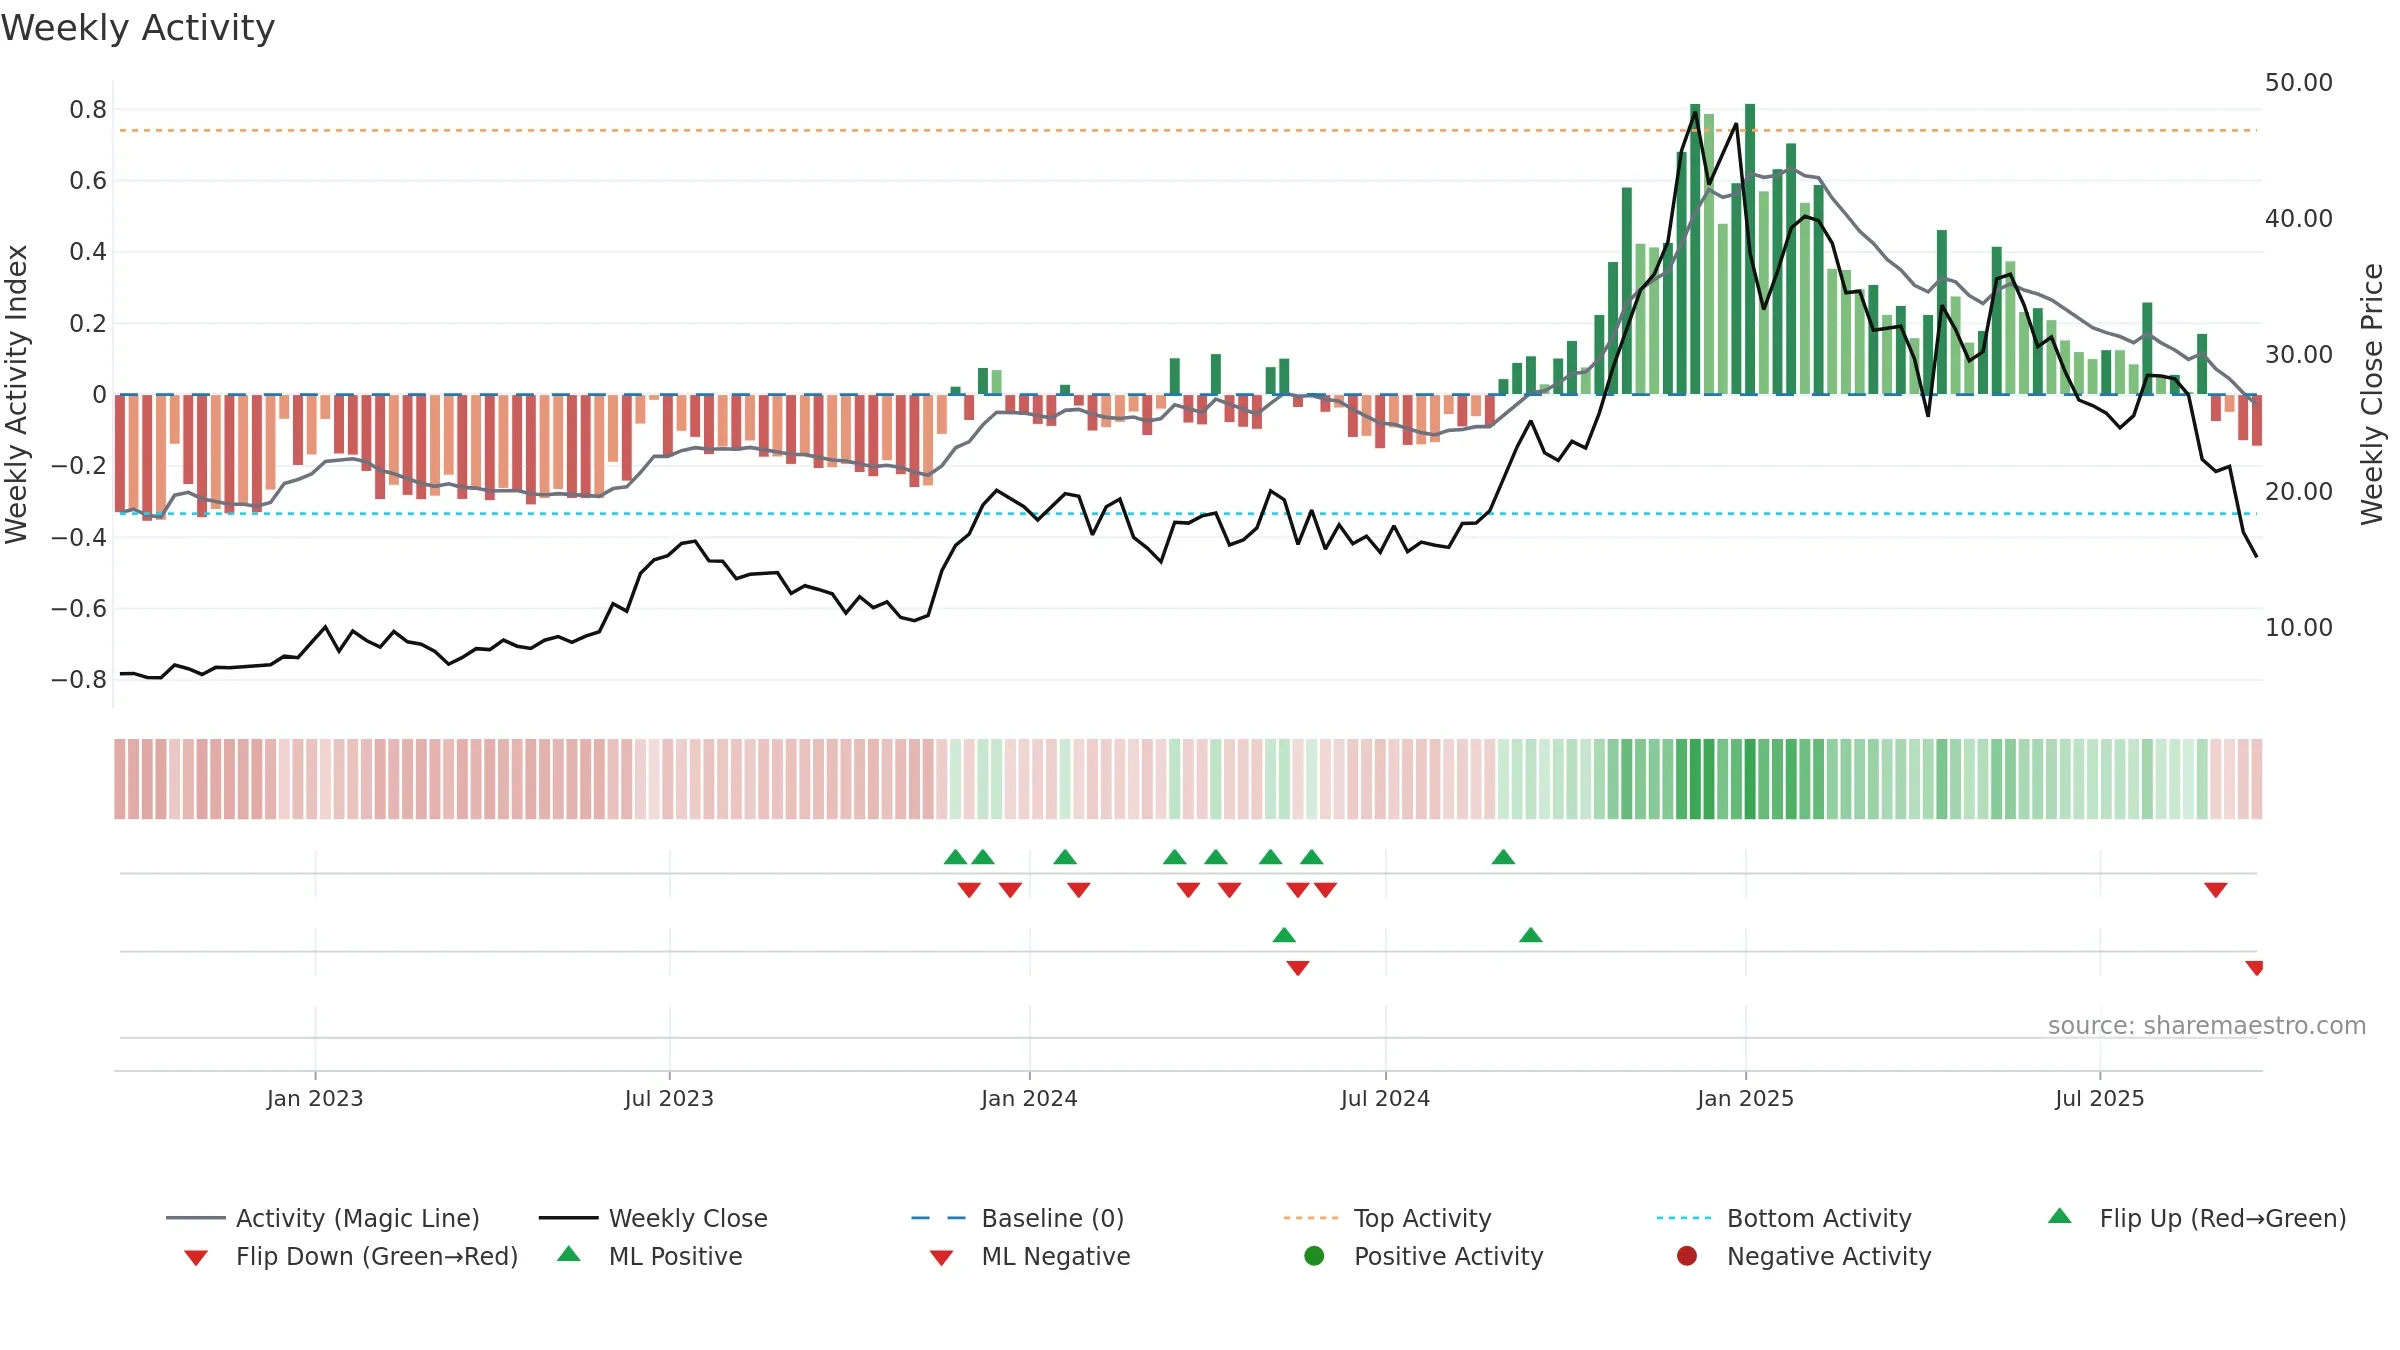This screenshot has height=1350, width=2400.
Task: Toggle the Activity (Magic Line) legend entry
Action: coord(323,1218)
